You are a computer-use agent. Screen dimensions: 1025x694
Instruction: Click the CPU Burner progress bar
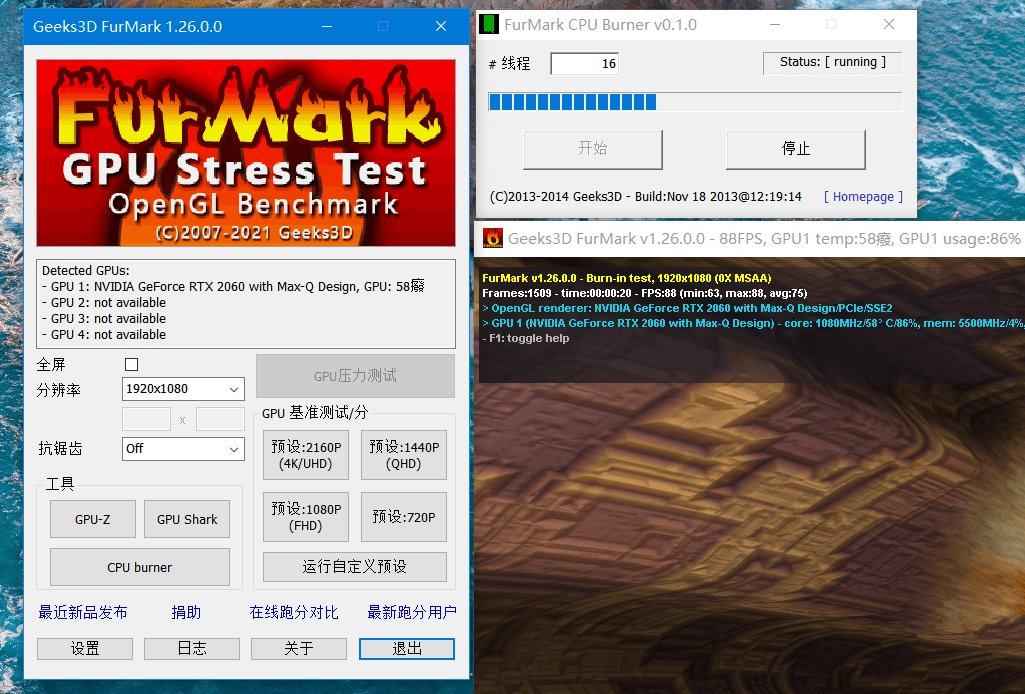pyautogui.click(x=694, y=101)
